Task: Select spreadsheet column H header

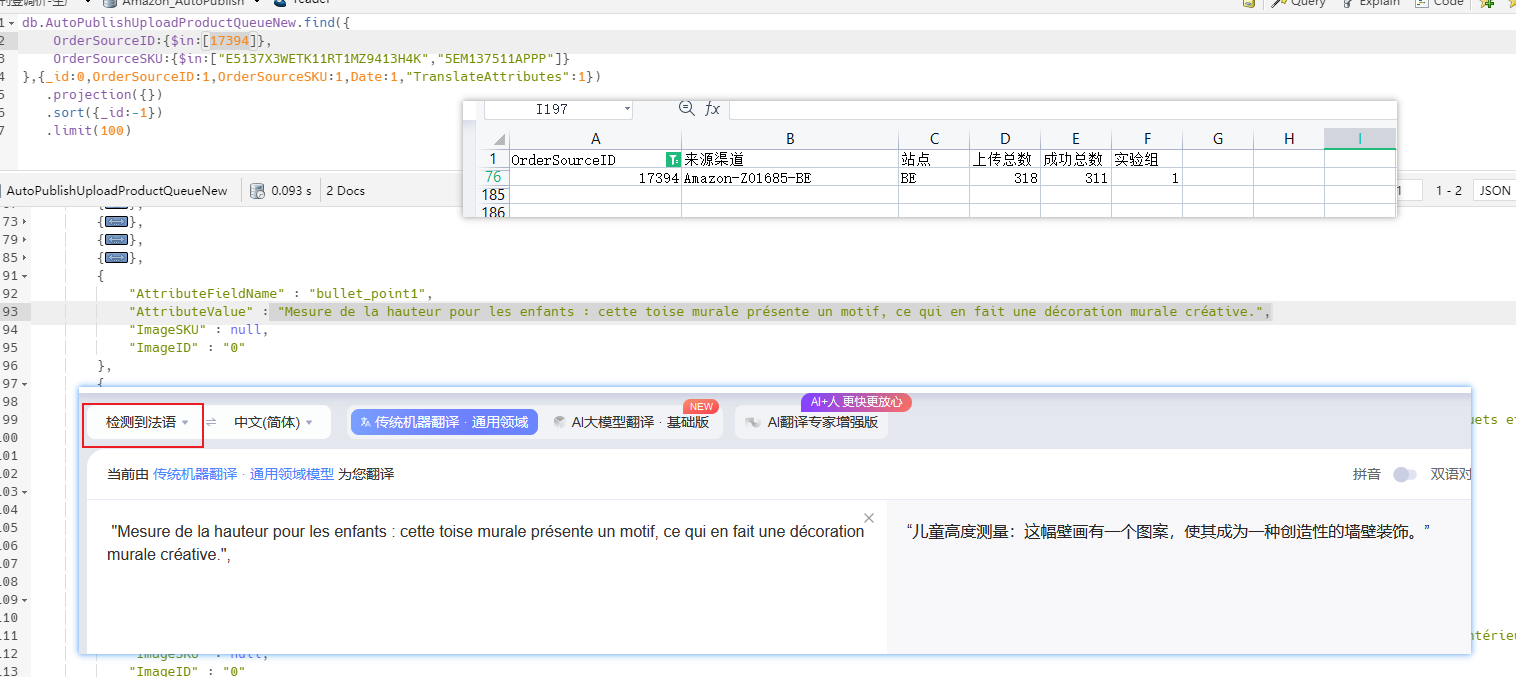Action: [1289, 139]
